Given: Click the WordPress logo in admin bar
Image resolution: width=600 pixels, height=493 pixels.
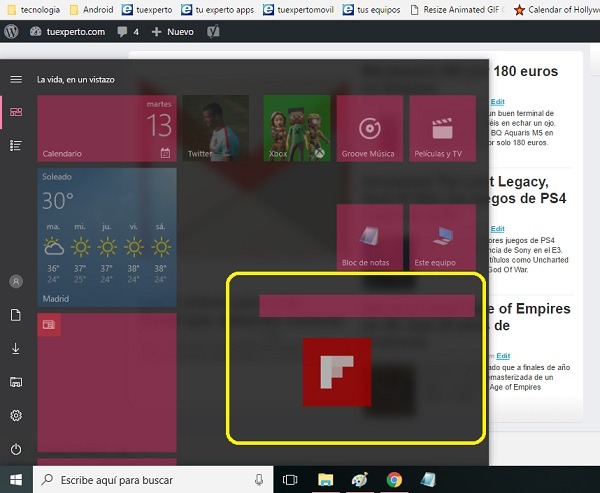Looking at the screenshot, I should (11, 31).
